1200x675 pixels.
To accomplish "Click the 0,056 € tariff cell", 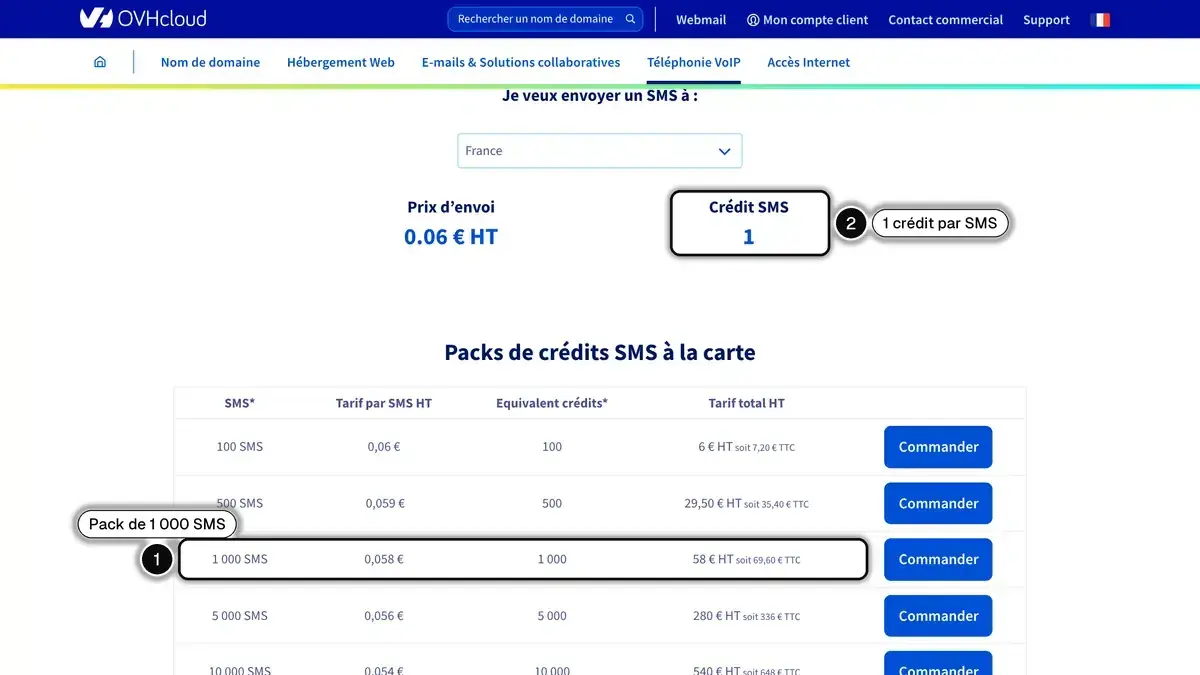I will [384, 616].
